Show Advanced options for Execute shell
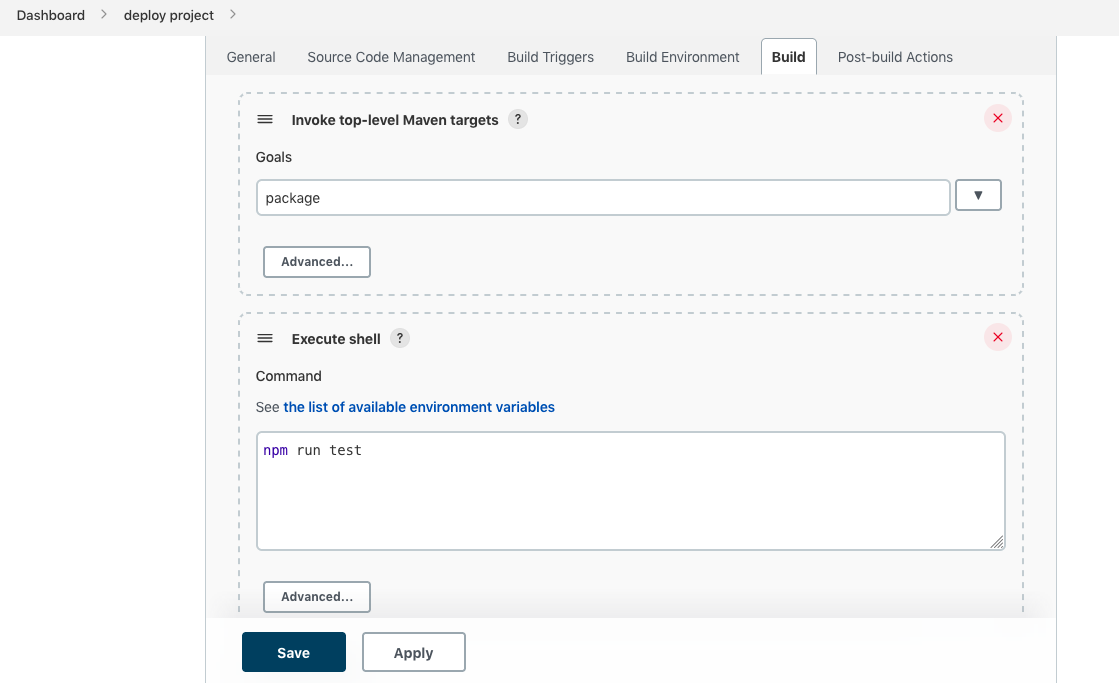 pos(316,597)
